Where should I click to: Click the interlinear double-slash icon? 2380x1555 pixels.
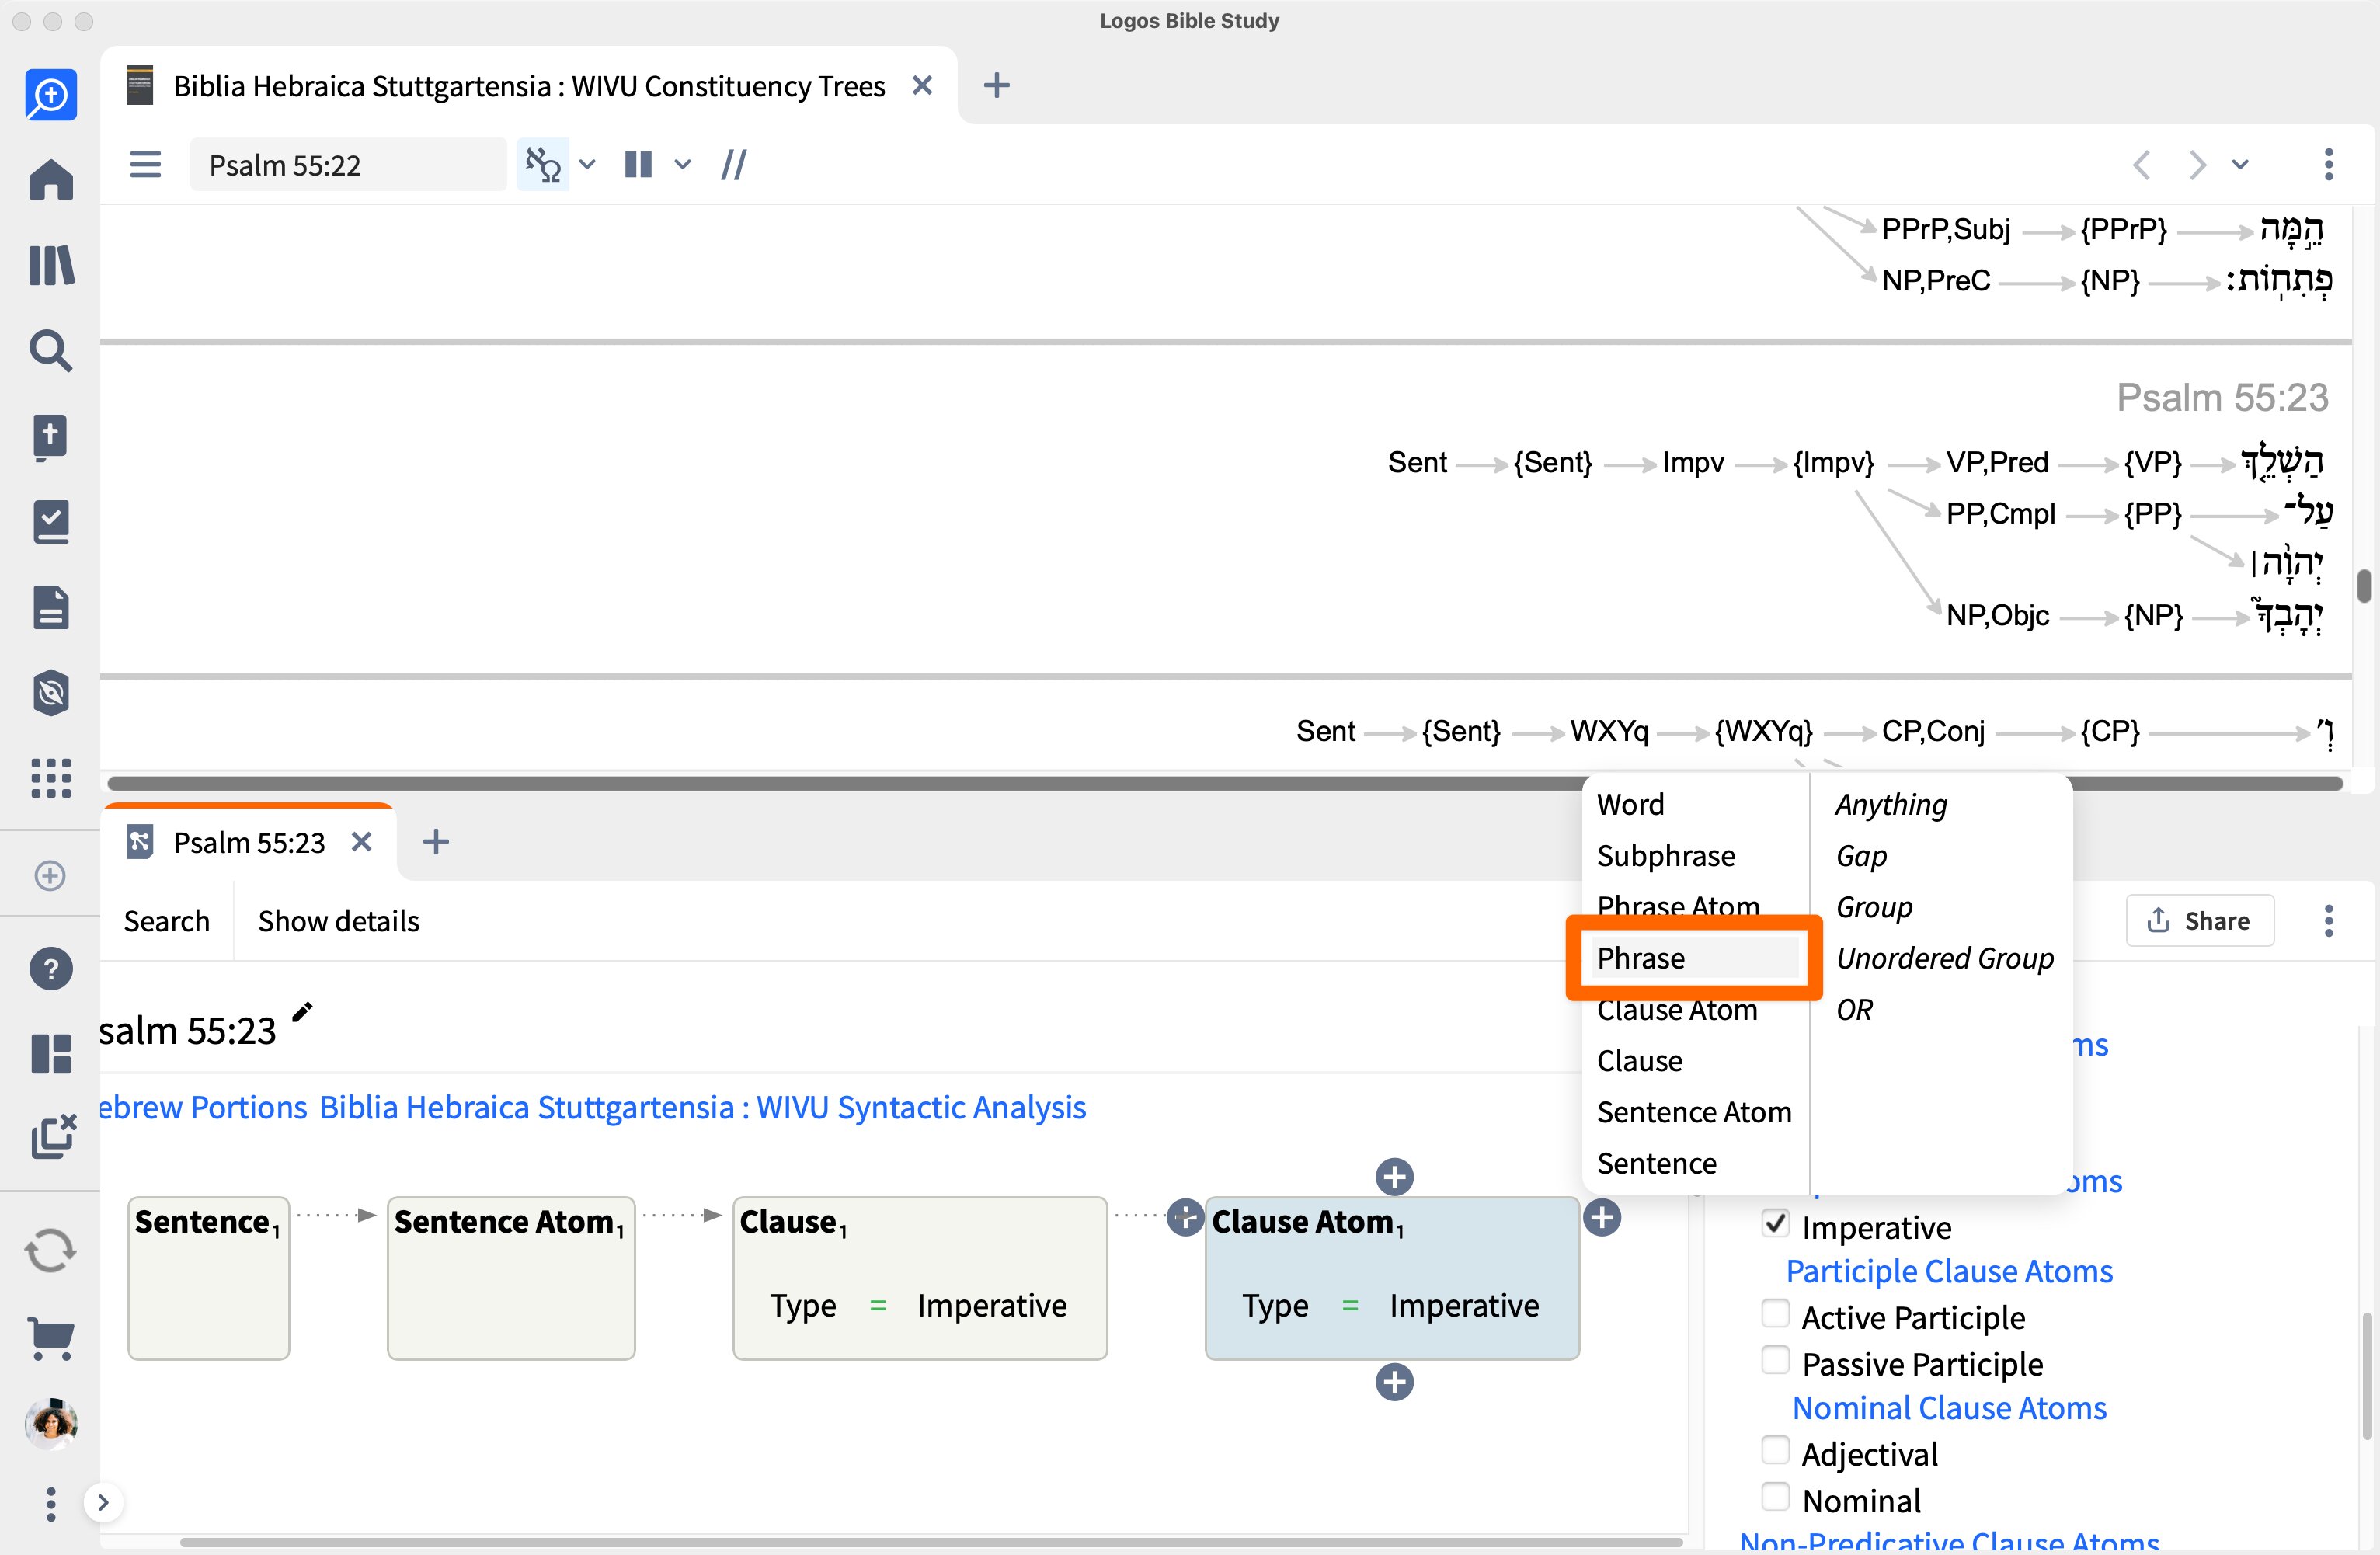tap(734, 164)
